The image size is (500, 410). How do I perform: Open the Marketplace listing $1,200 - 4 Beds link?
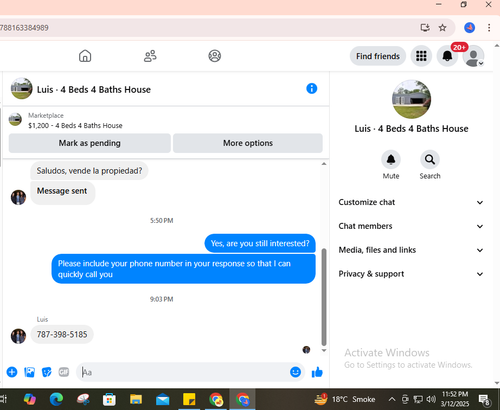(x=75, y=126)
